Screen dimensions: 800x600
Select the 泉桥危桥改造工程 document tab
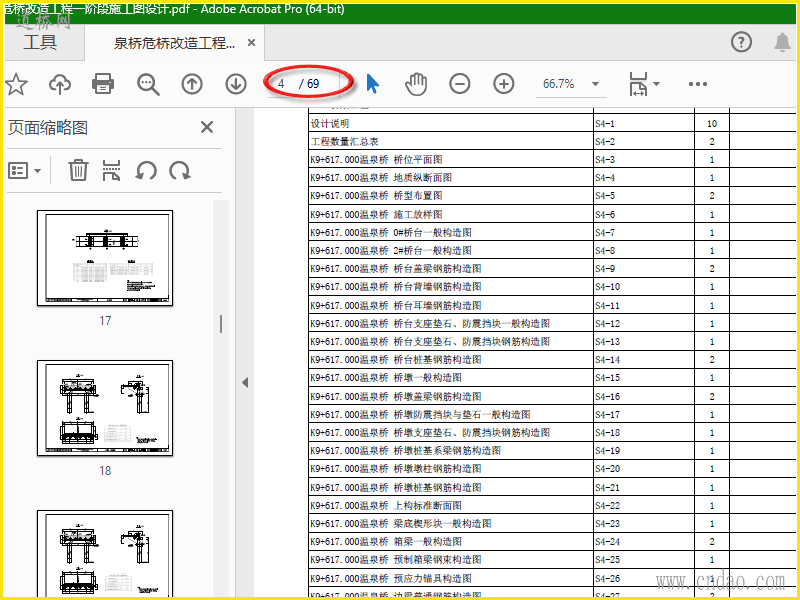[174, 43]
